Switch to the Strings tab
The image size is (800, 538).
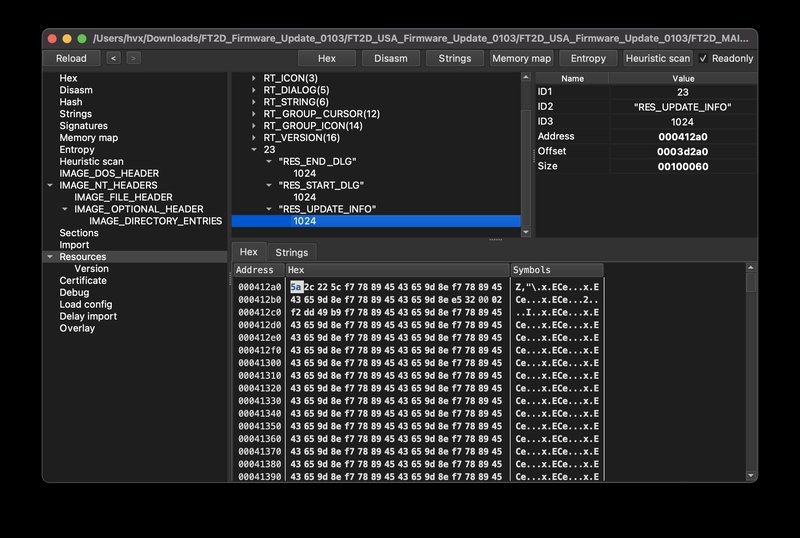(x=291, y=253)
